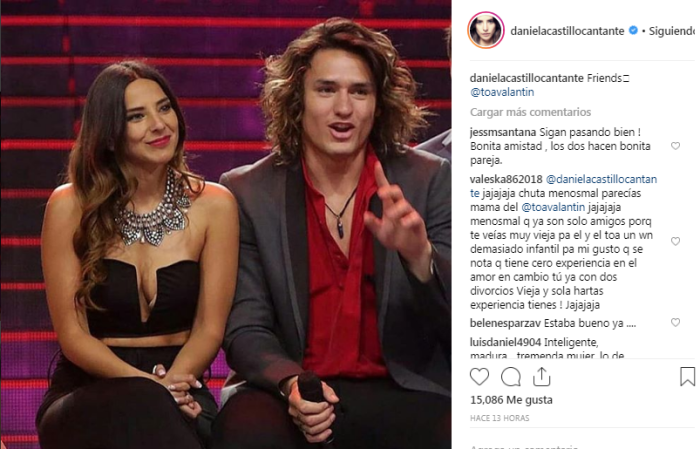Open @toavalantin mention in caption
The width and height of the screenshot is (700, 449).
[502, 92]
